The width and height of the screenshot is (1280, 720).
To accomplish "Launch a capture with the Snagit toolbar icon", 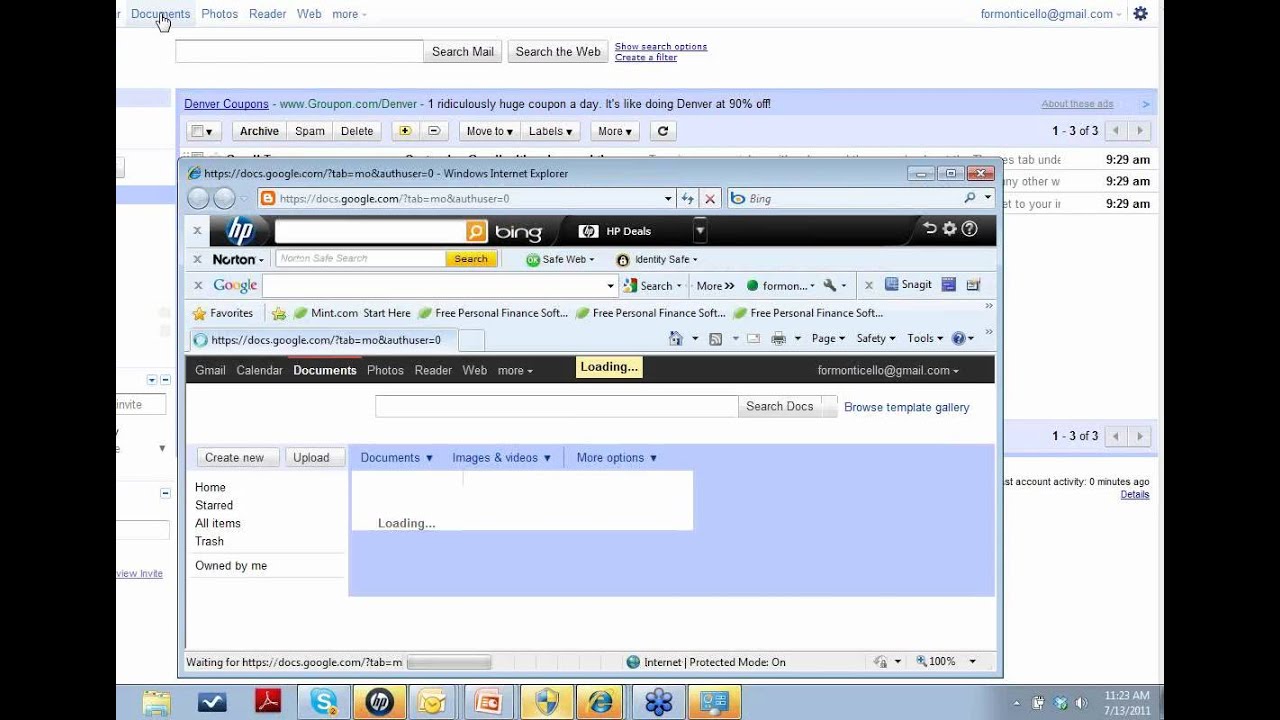I will pyautogui.click(x=891, y=285).
